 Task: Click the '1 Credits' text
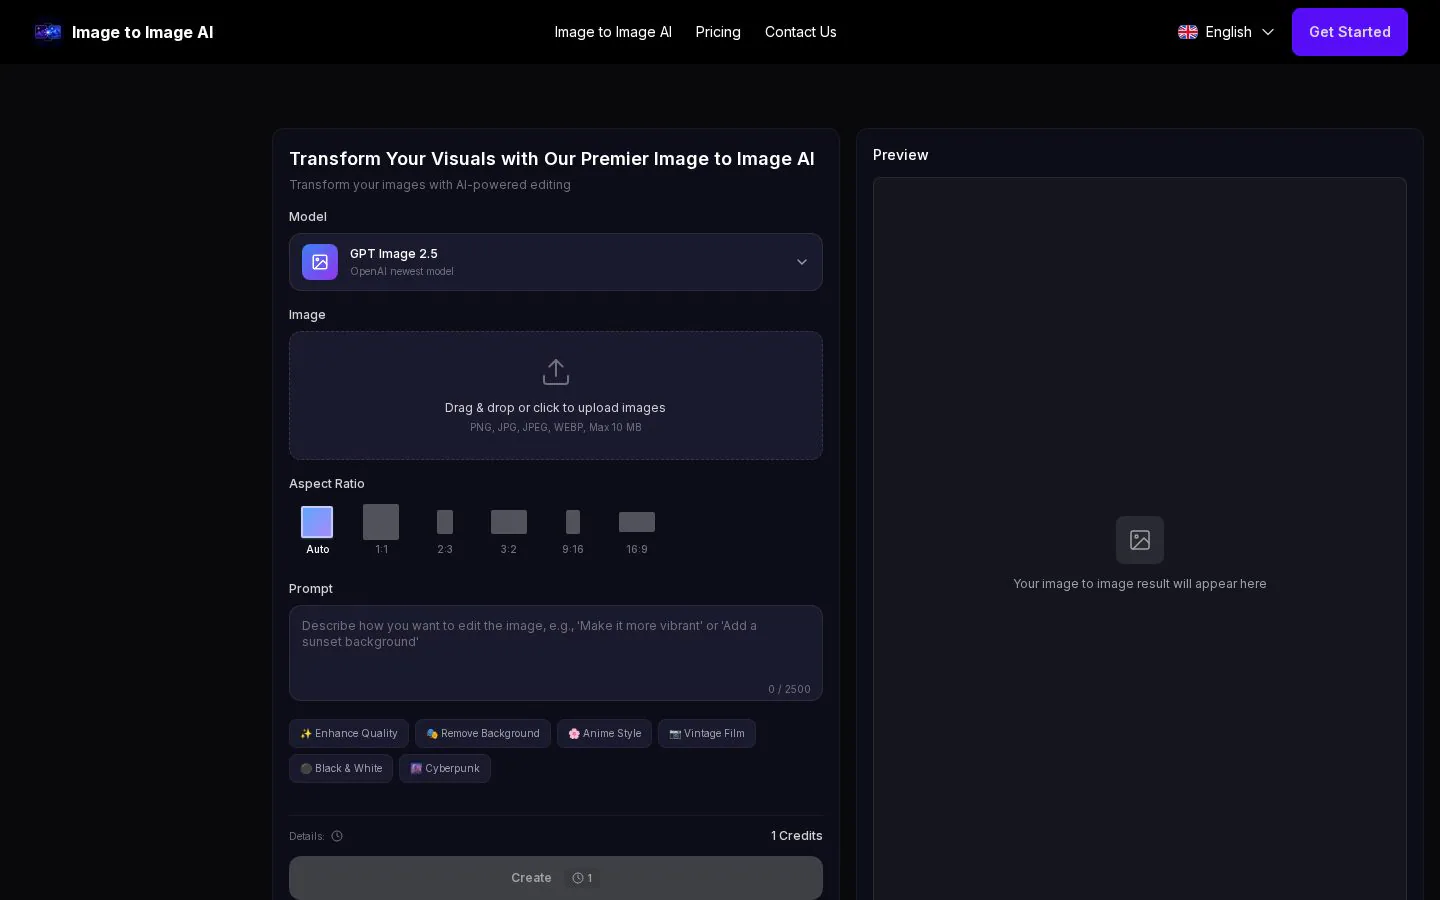(797, 836)
